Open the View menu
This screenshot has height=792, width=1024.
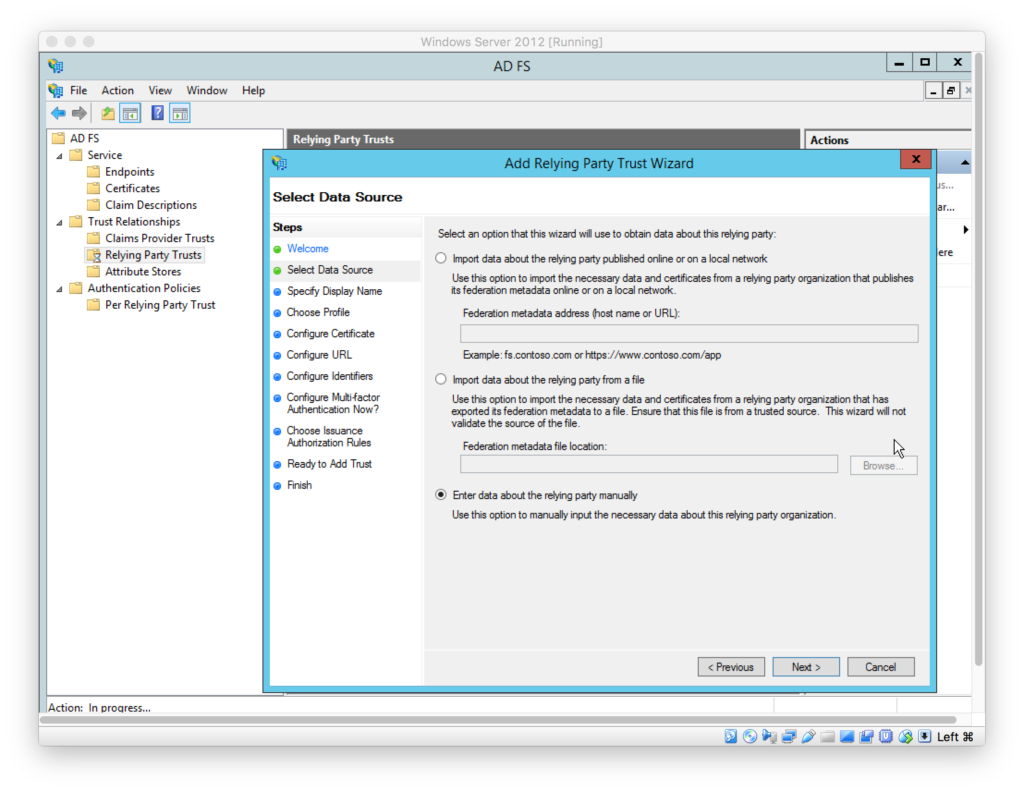tap(160, 90)
